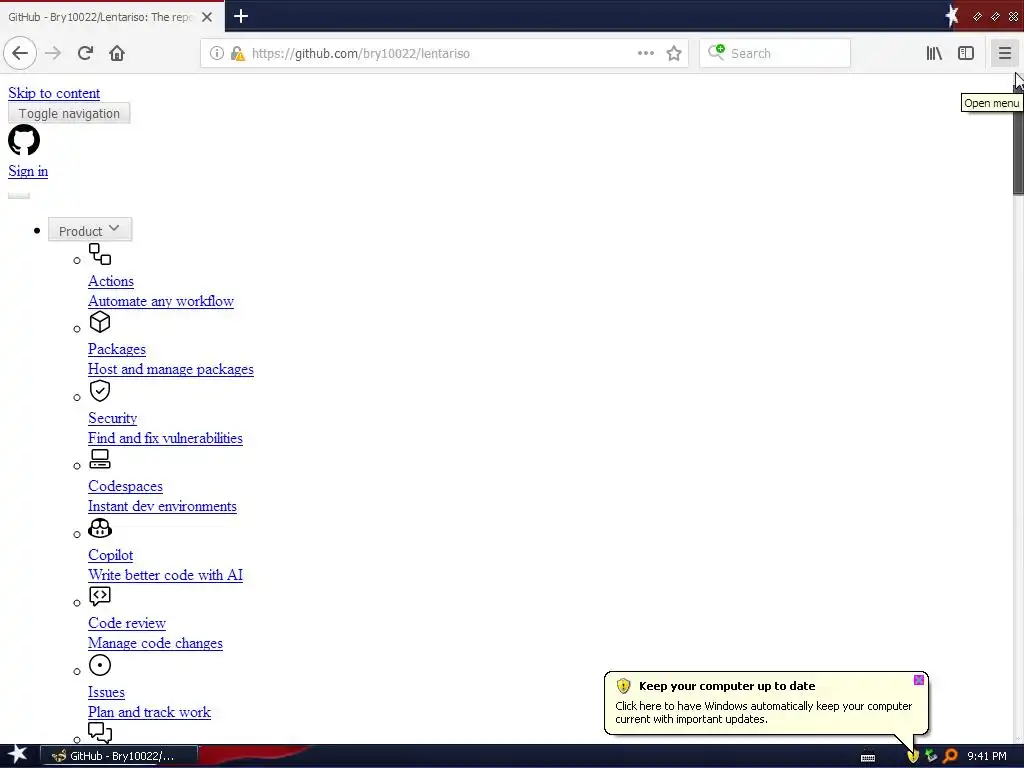Screen dimensions: 1024x768
Task: Show site information icon in address bar
Action: pos(217,54)
